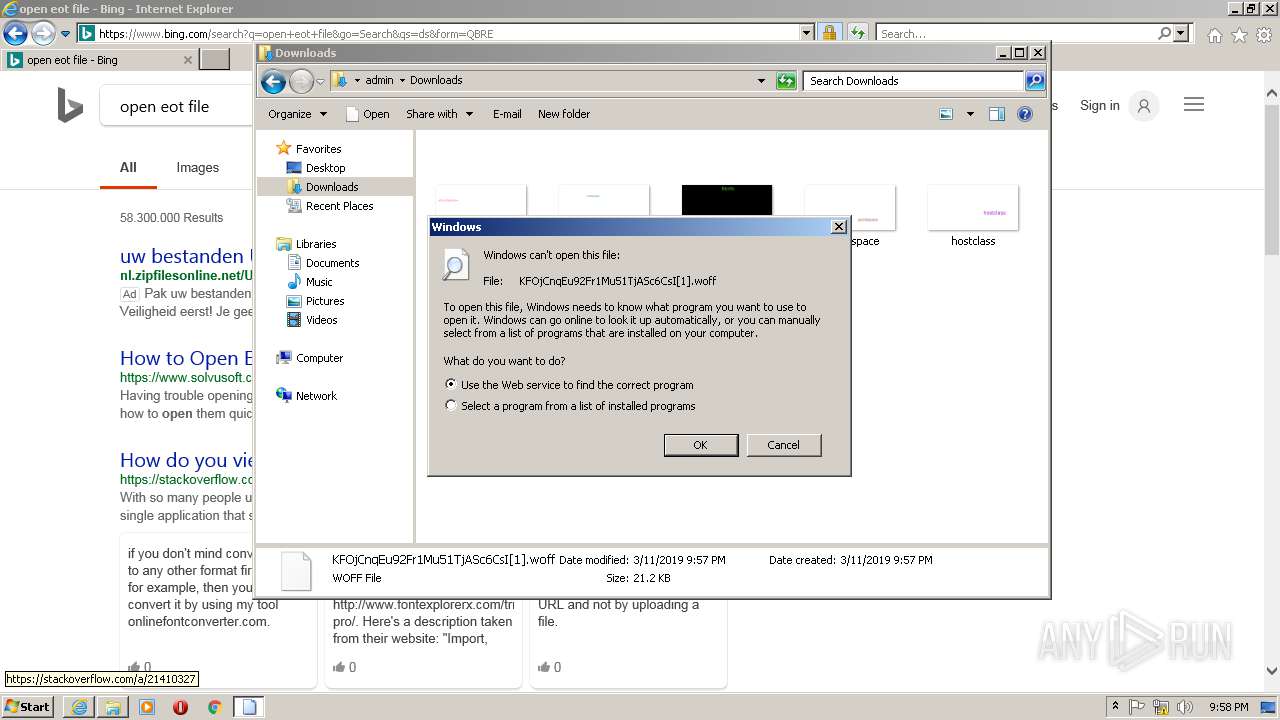Launch Internet Explorer from the taskbar
The width and height of the screenshot is (1280, 720).
pos(79,707)
